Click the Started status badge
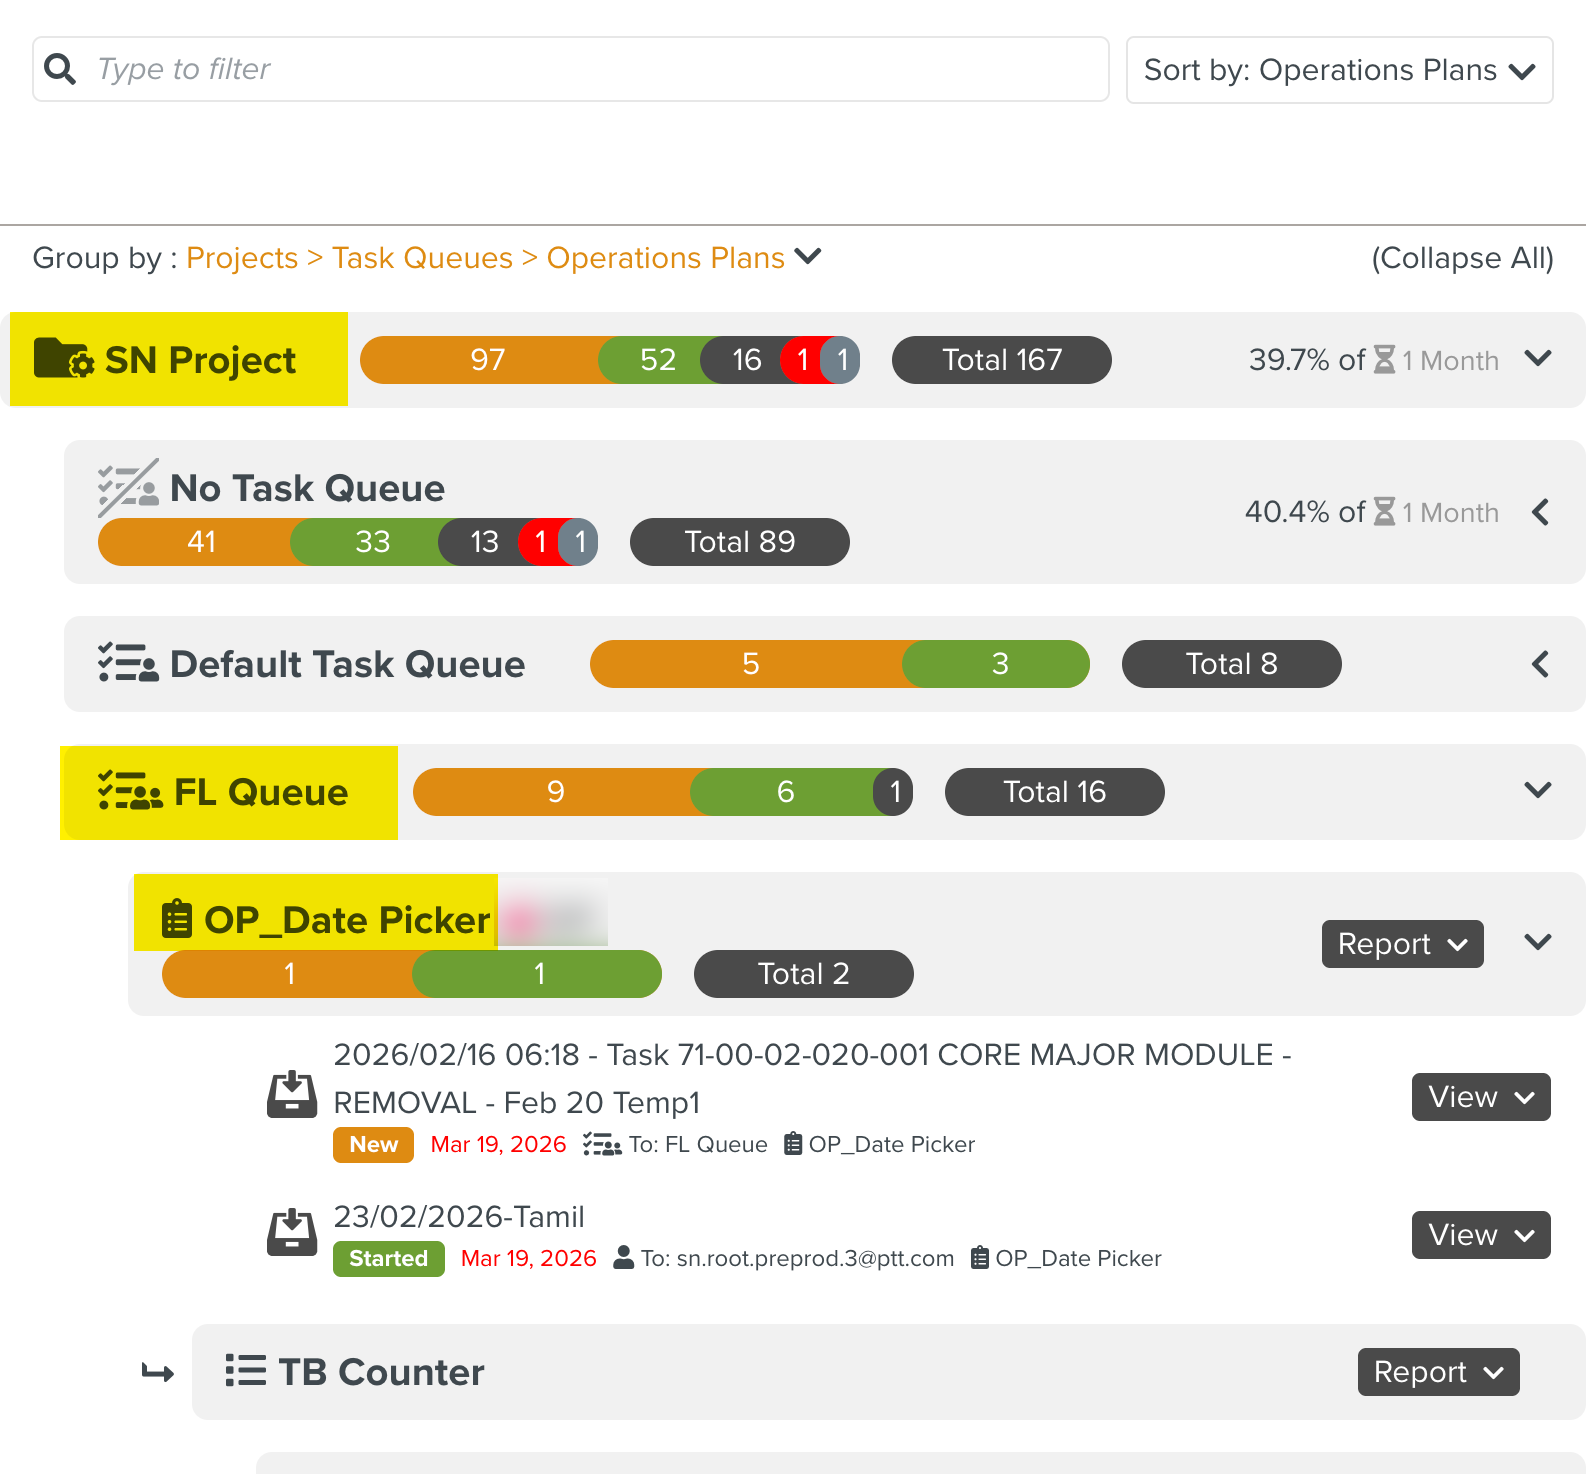 (389, 1259)
